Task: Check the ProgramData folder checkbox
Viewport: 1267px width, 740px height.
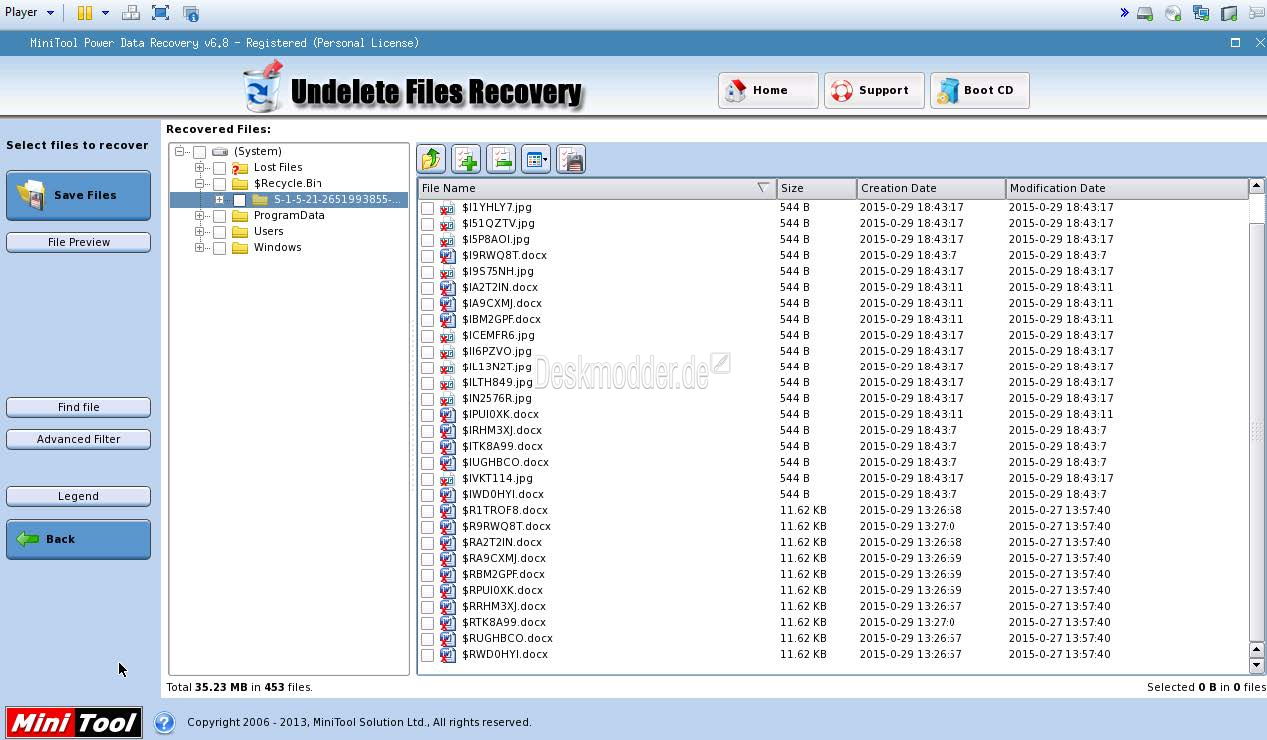Action: click(x=220, y=216)
